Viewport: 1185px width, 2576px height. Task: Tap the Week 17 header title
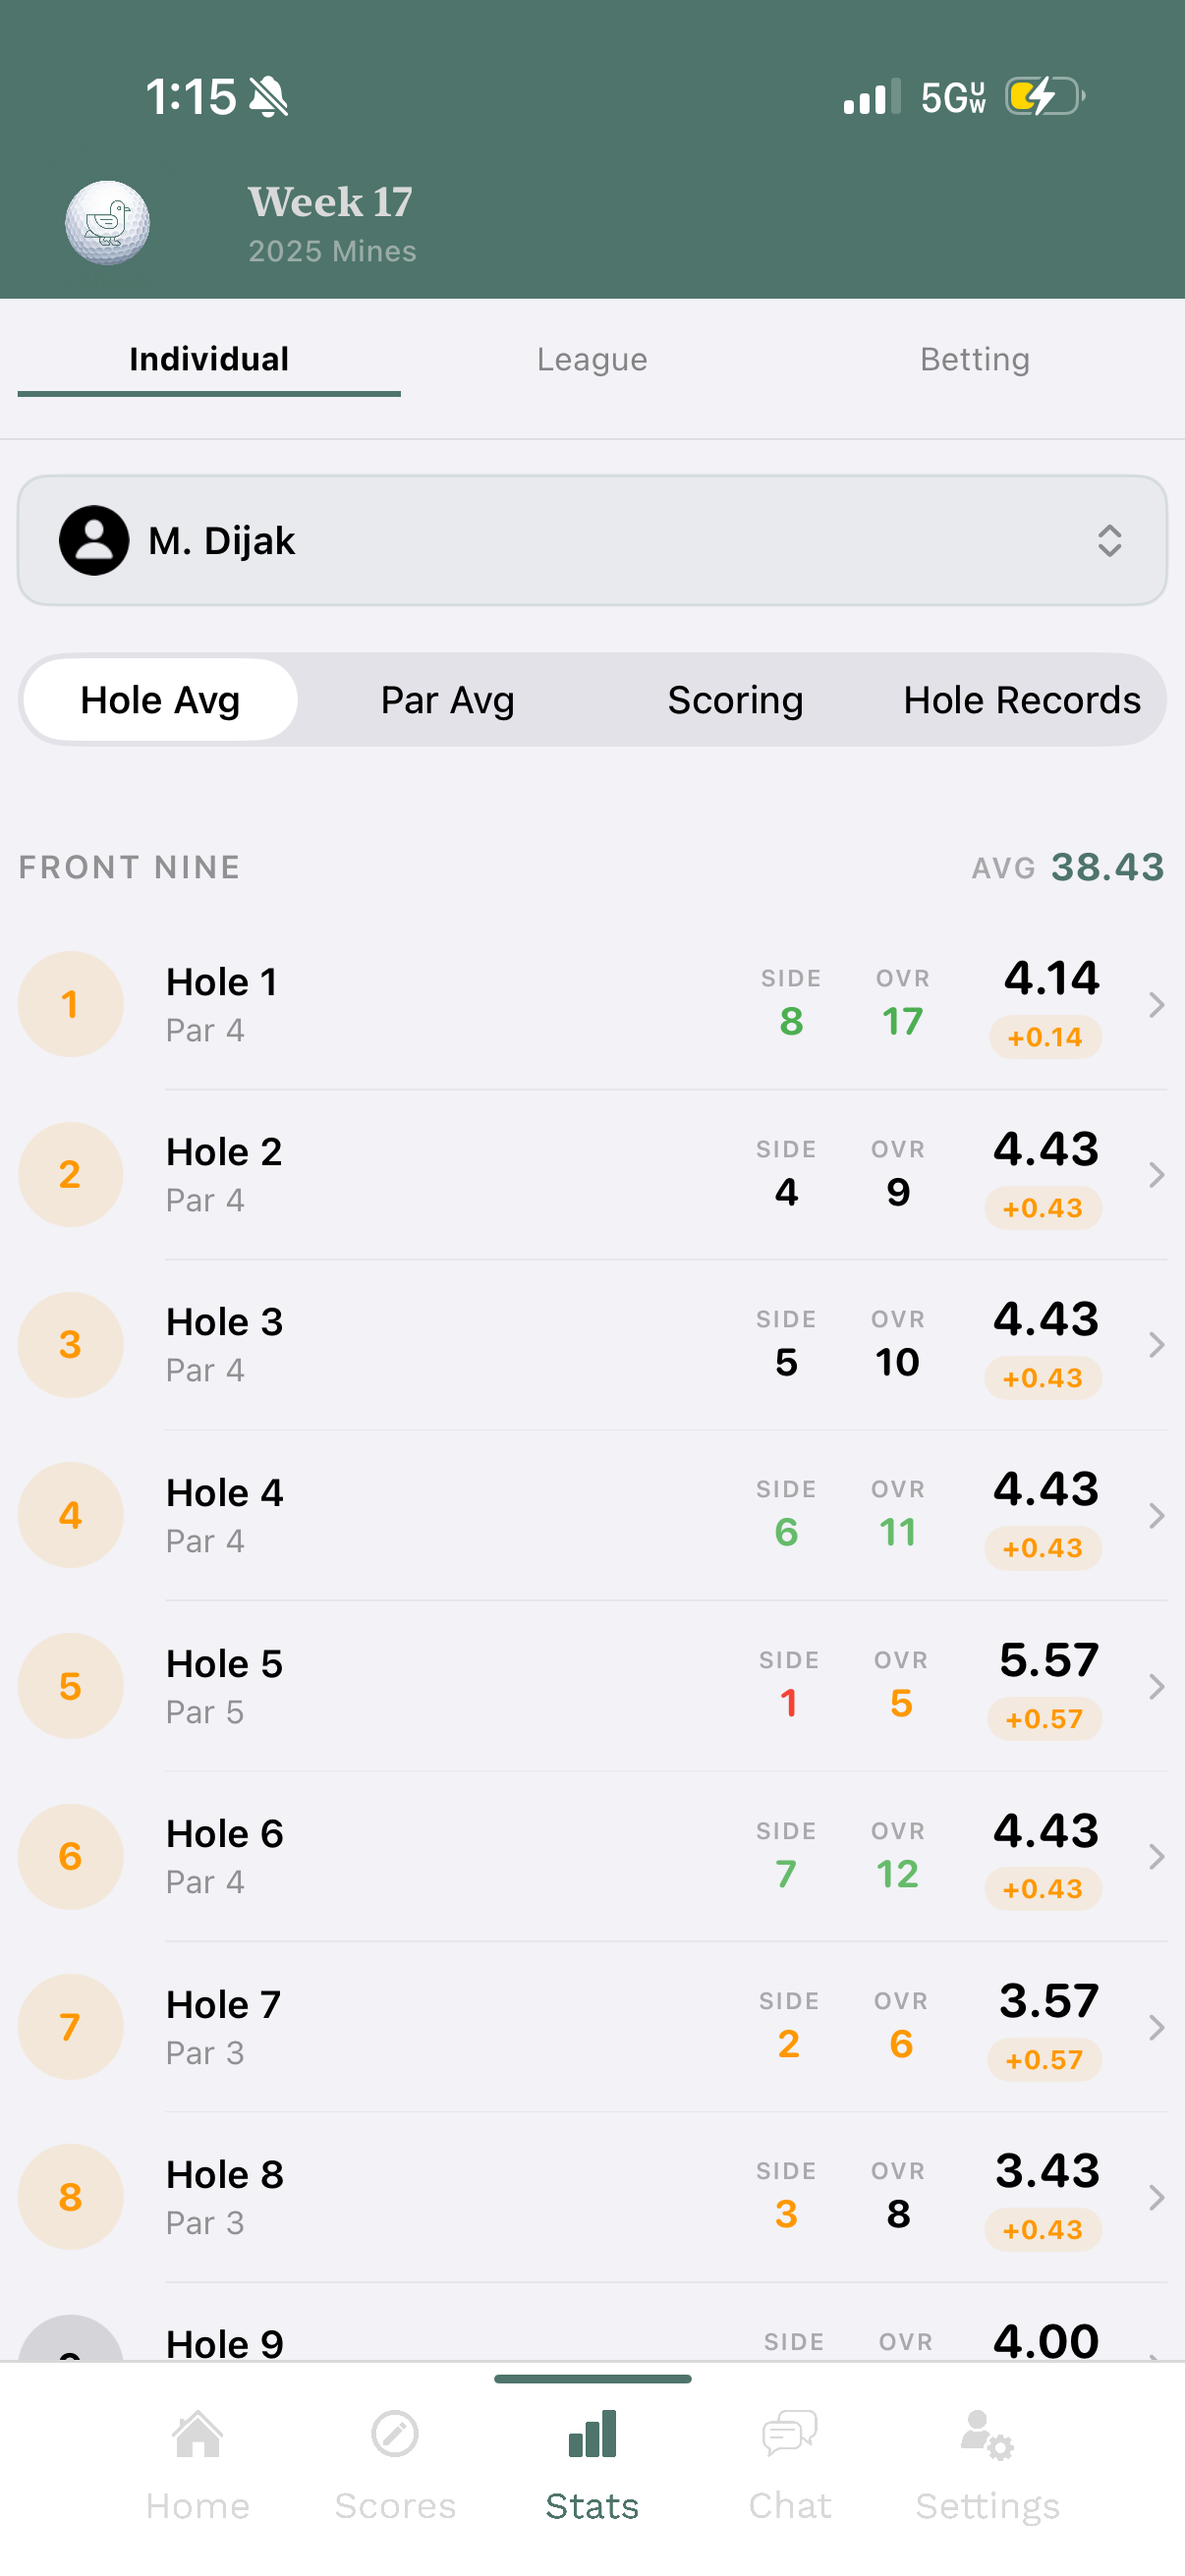[330, 202]
